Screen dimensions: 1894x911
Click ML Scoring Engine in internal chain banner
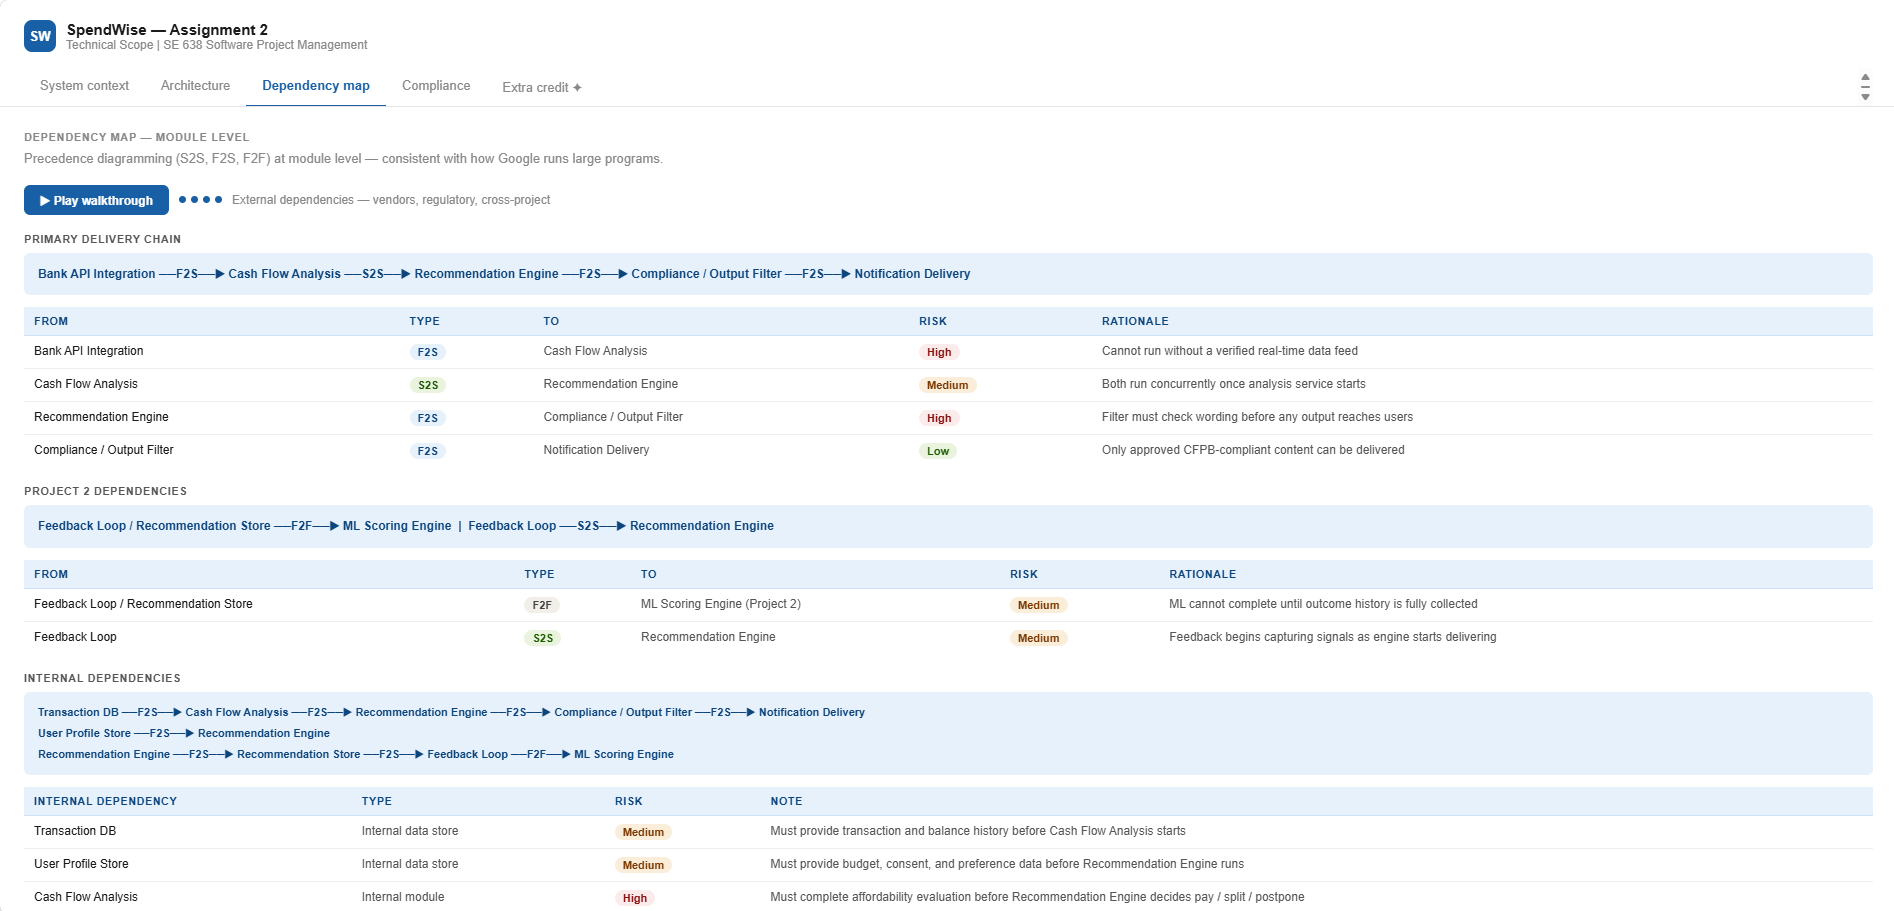tap(624, 755)
